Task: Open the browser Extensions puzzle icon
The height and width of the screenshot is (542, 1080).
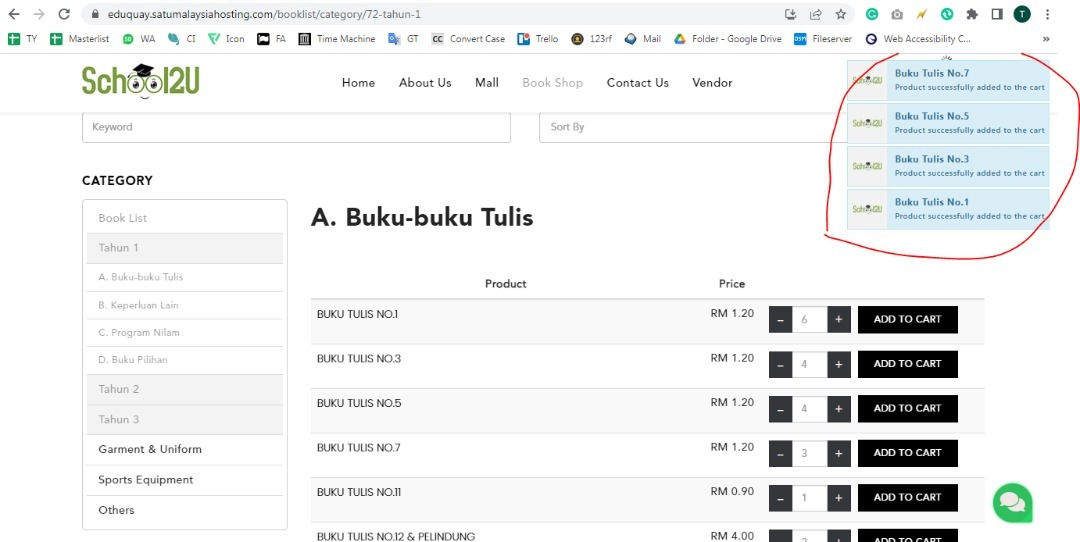Action: [972, 15]
